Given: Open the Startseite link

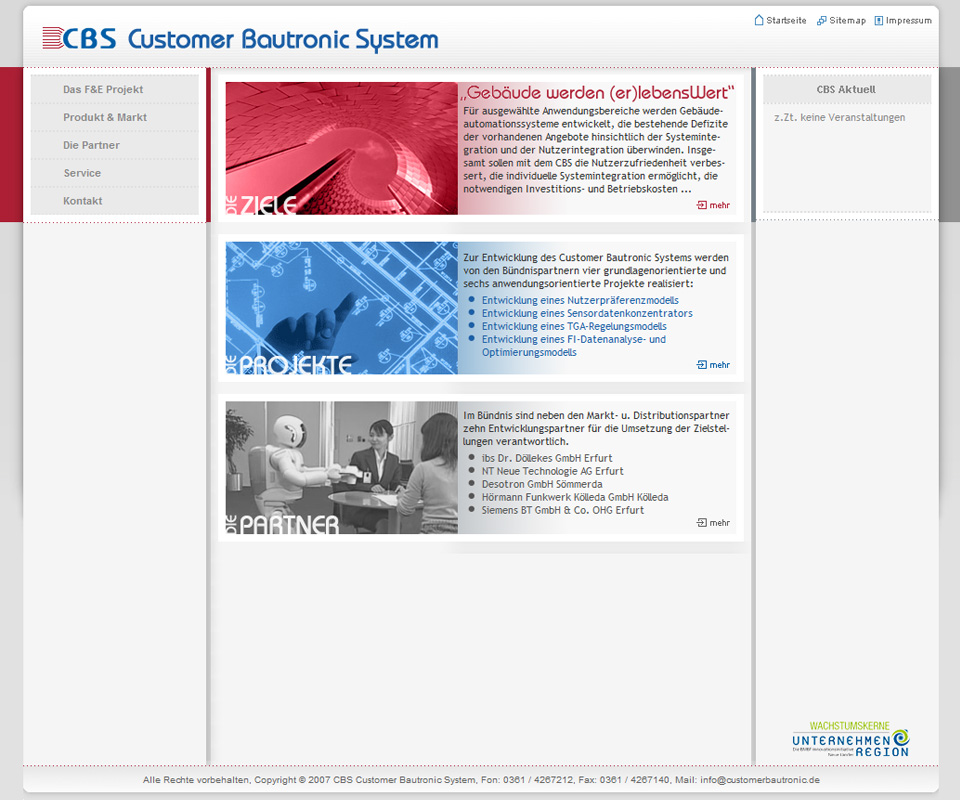Looking at the screenshot, I should pos(786,20).
